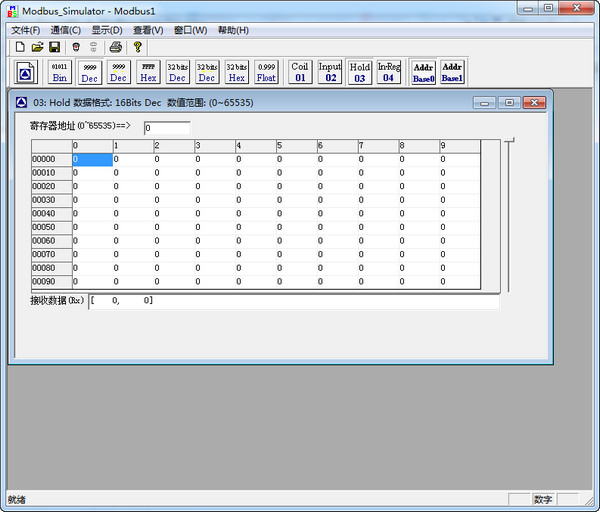
Task: Select the Bin data format button
Action: pyautogui.click(x=60, y=72)
